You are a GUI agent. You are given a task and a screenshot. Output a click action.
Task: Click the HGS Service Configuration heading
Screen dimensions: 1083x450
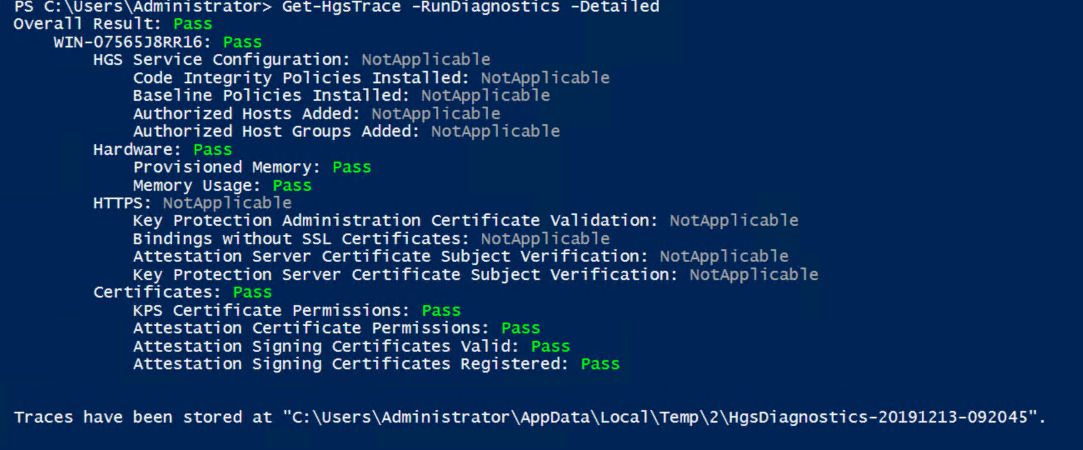pyautogui.click(x=227, y=60)
